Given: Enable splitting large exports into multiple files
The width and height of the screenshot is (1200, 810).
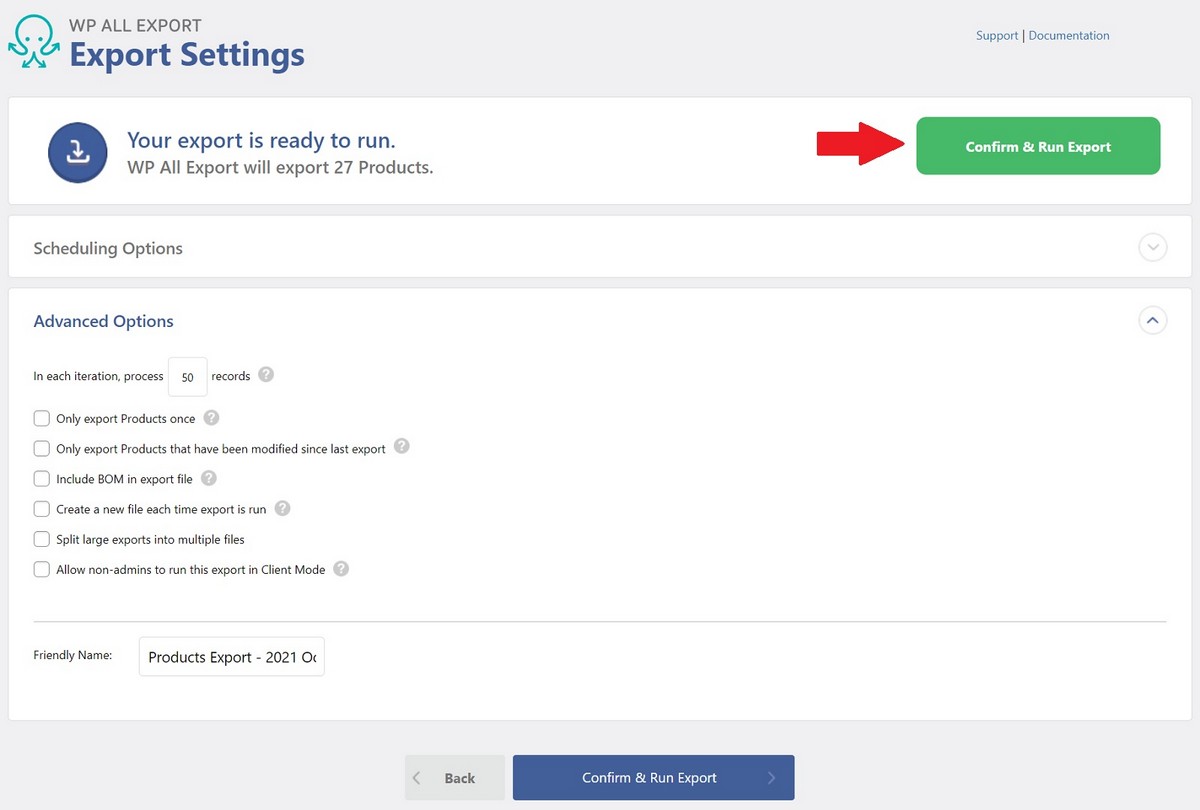Looking at the screenshot, I should 41,539.
